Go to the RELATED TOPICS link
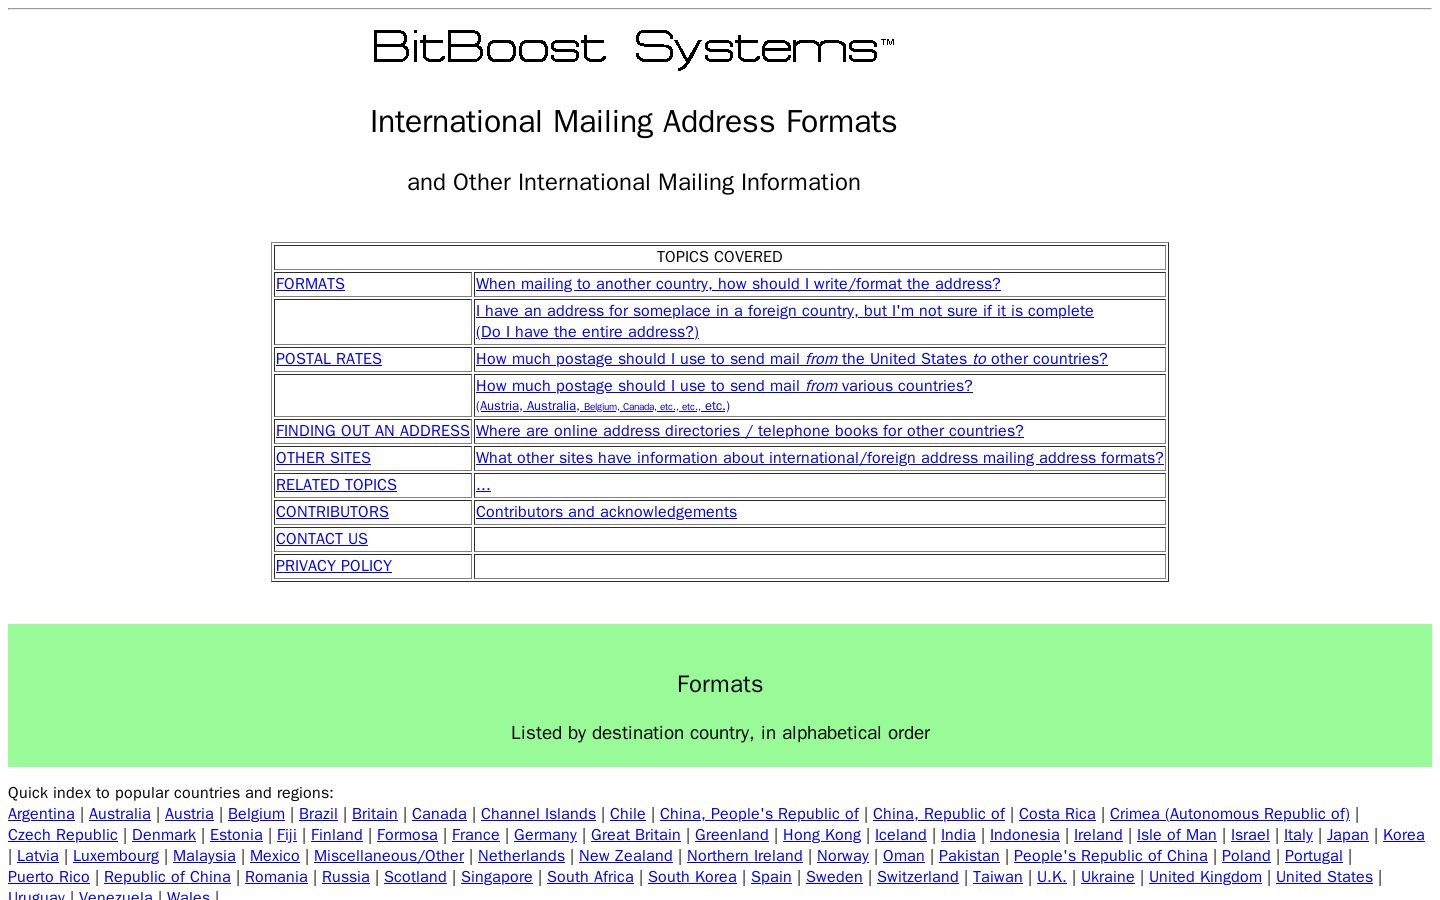 [336, 485]
